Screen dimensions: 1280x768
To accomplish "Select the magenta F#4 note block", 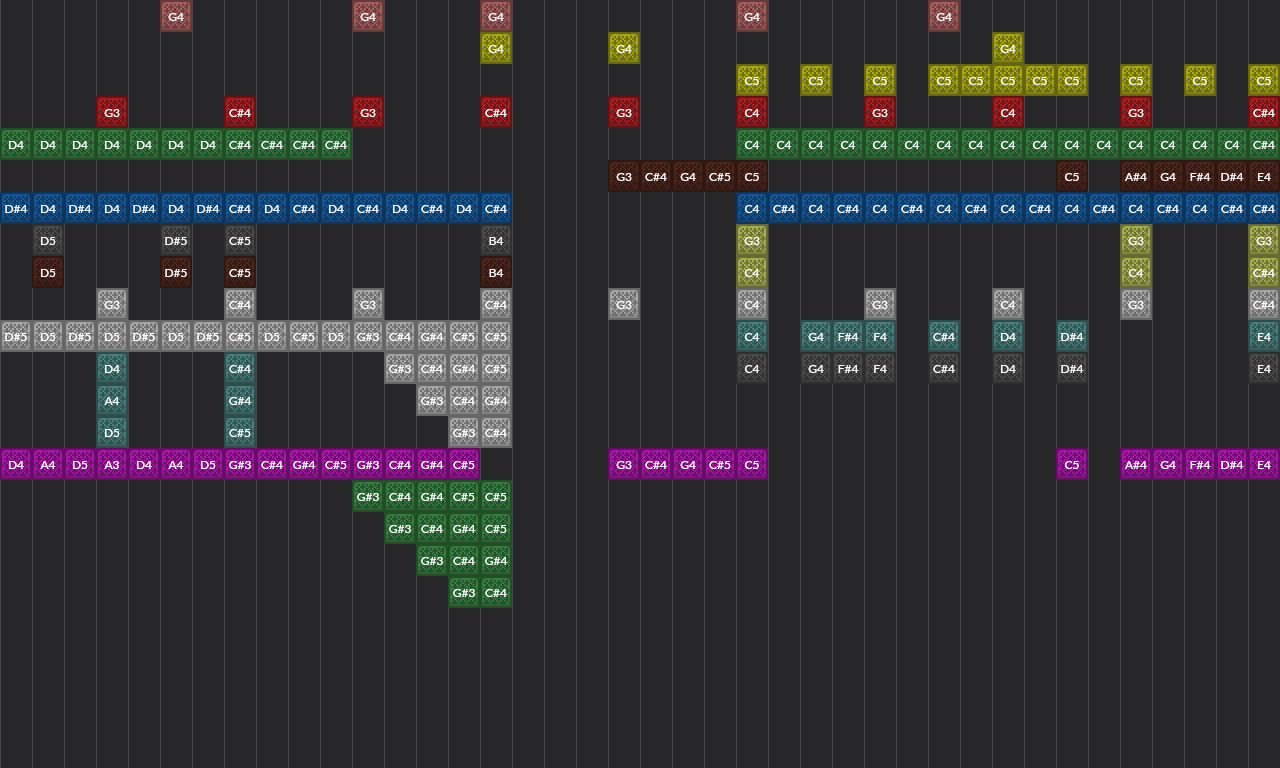I will point(1200,465).
